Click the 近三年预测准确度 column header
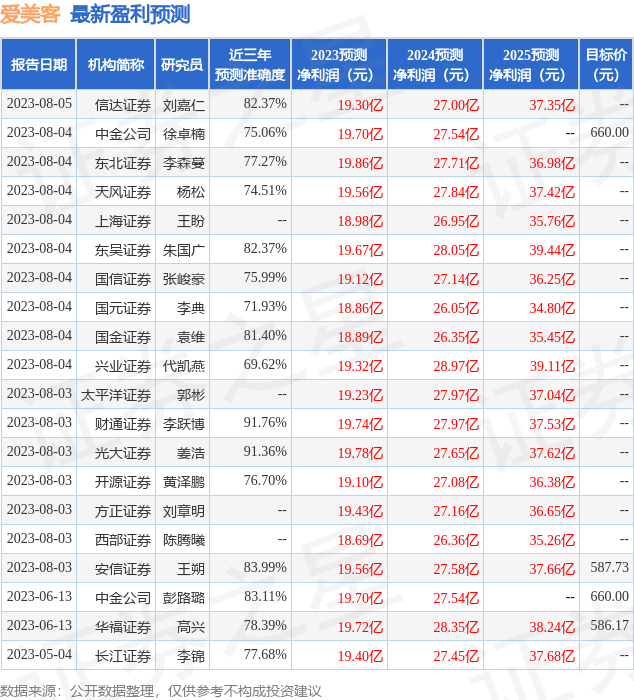This screenshot has height=700, width=634. pos(250,64)
